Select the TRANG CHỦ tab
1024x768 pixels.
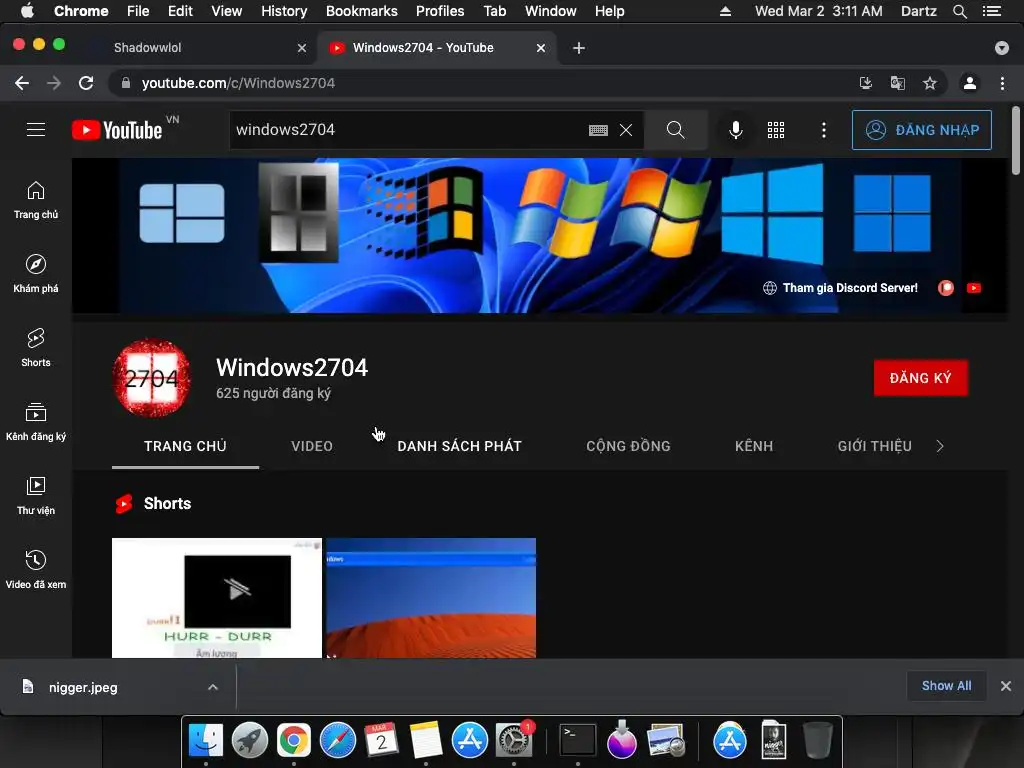coord(185,446)
